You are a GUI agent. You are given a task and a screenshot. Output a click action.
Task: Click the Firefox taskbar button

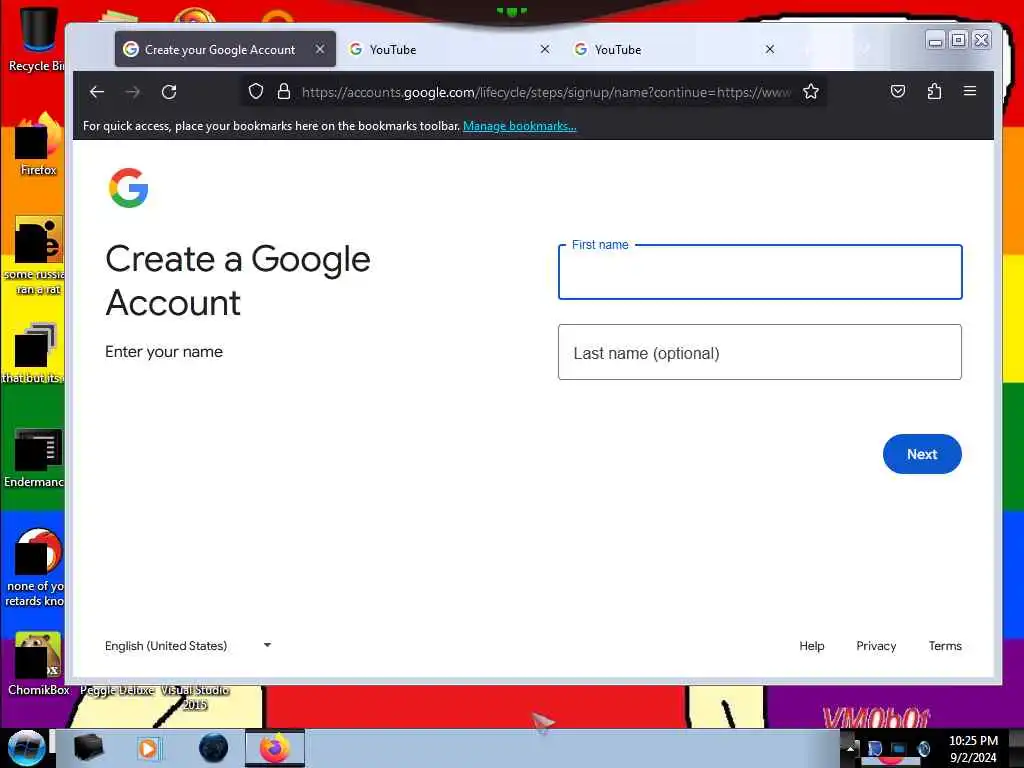pos(275,748)
